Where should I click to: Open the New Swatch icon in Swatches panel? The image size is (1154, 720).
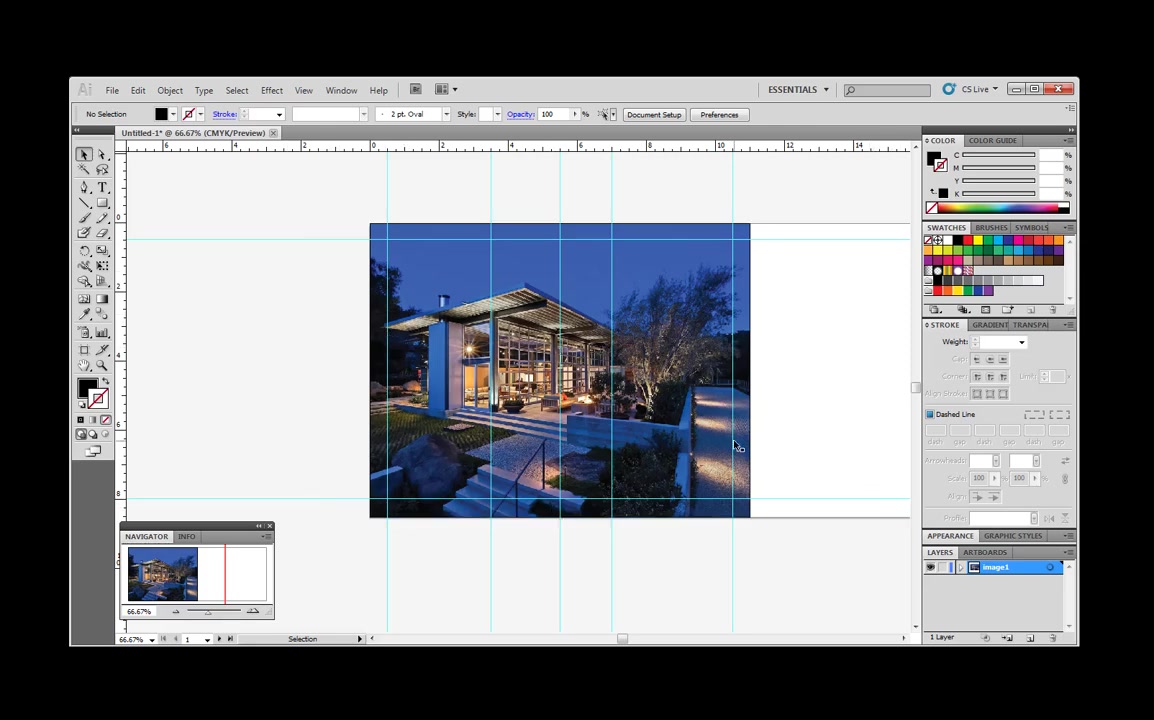click(1031, 310)
